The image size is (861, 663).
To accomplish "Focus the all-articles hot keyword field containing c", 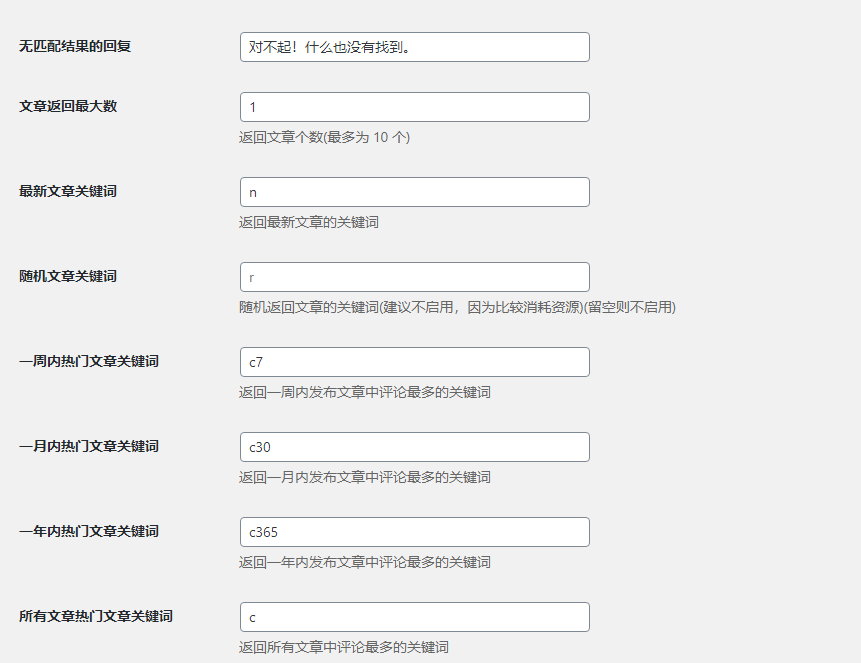I will point(414,617).
